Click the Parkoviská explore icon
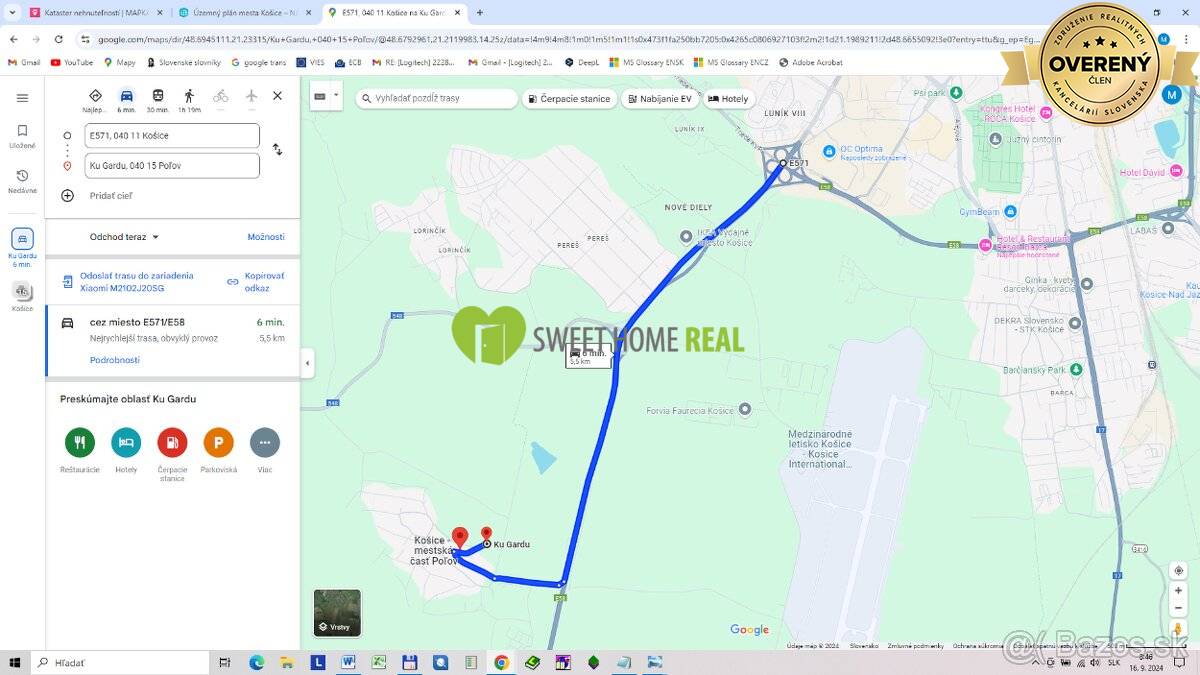Screen dimensions: 1200x675 pos(218,443)
